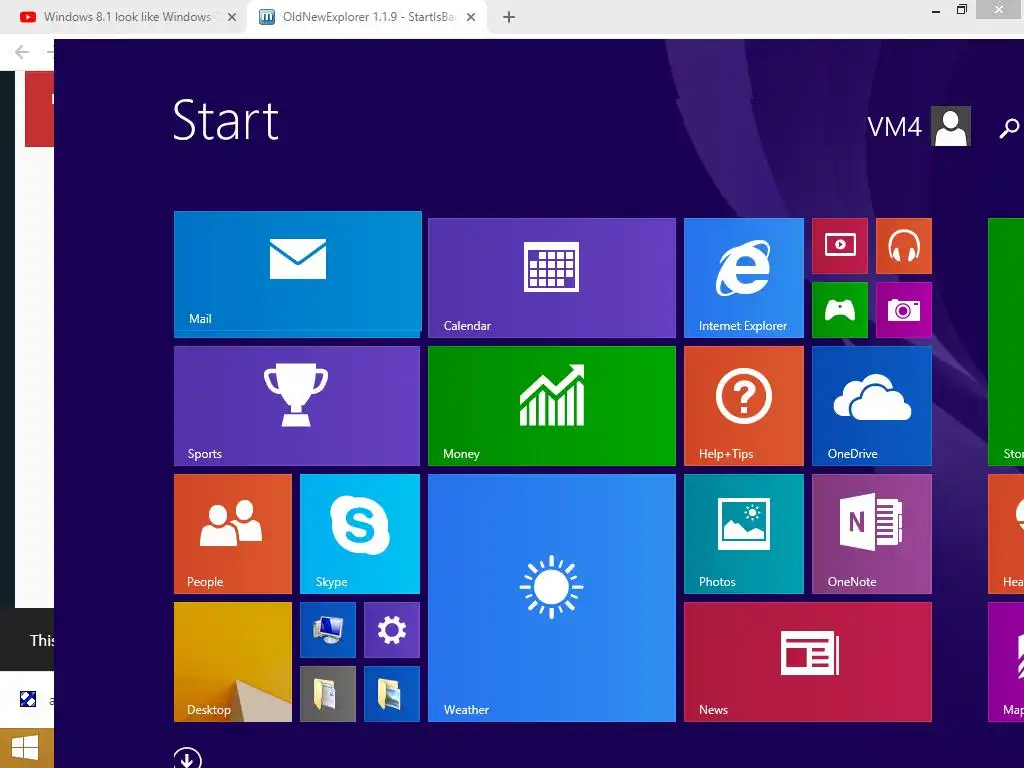The height and width of the screenshot is (768, 1024).
Task: Click the Windows Start button in taskbar
Action: tap(26, 748)
